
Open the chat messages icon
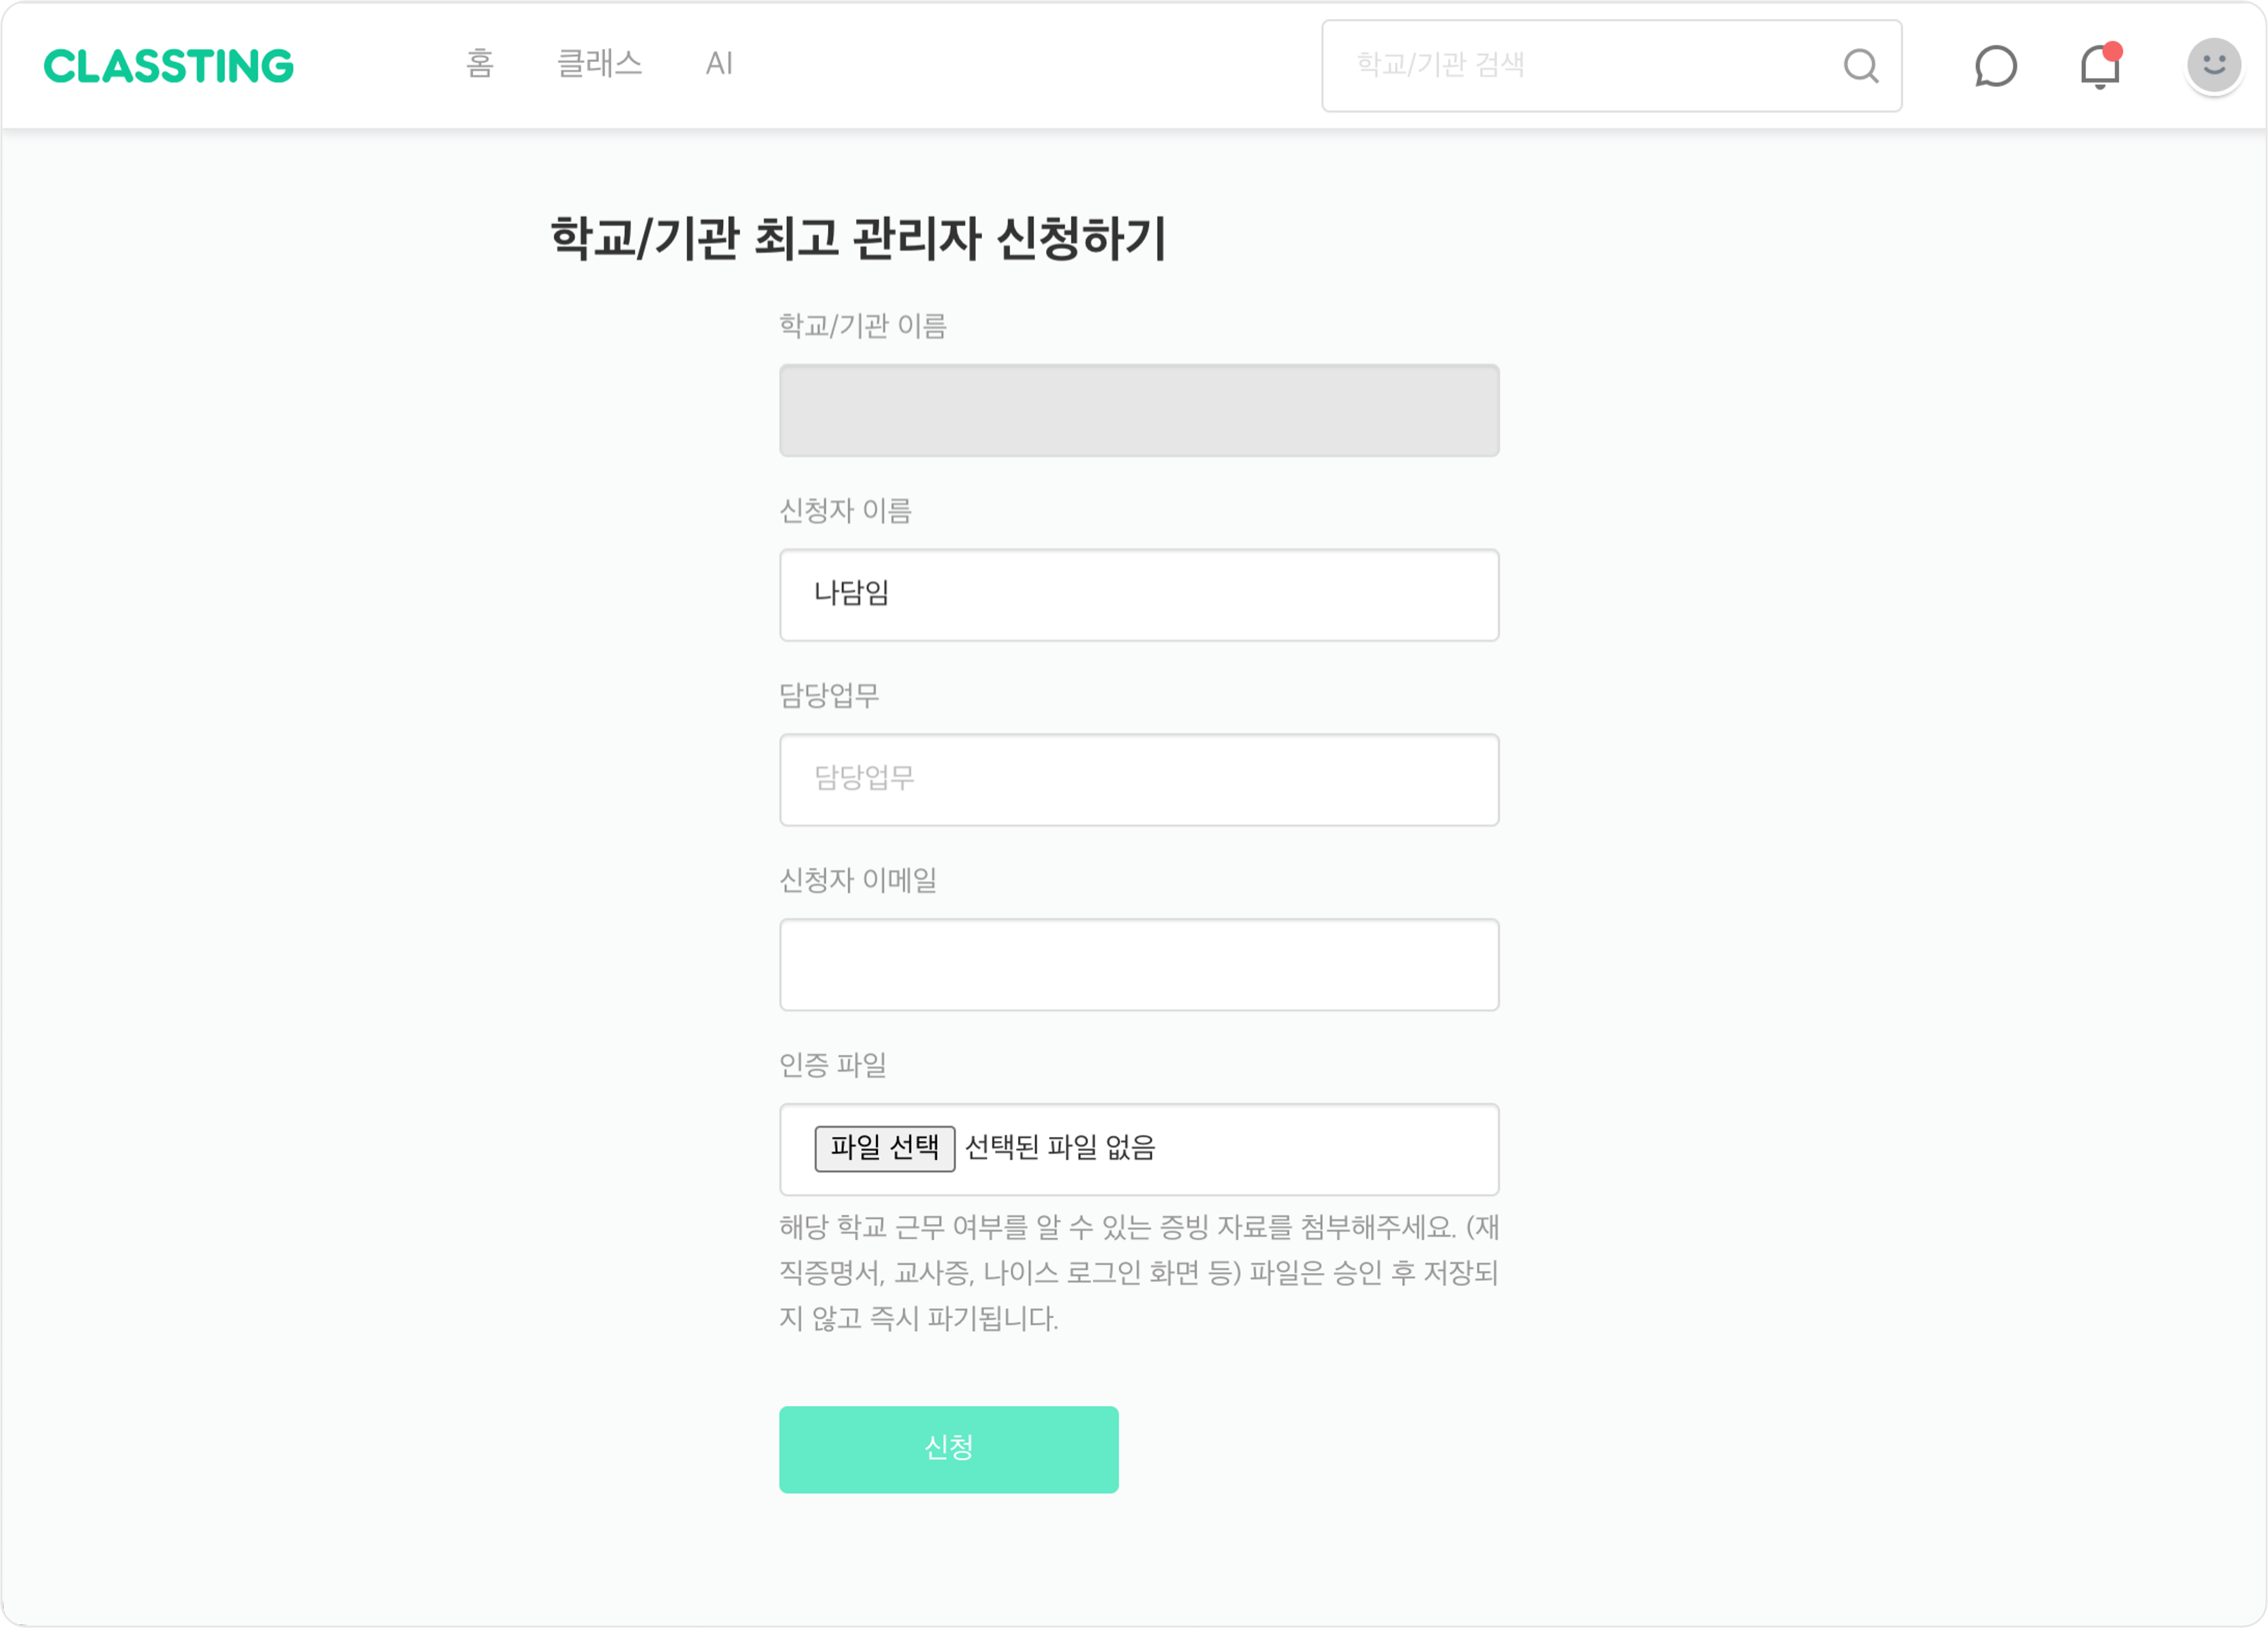(1995, 66)
